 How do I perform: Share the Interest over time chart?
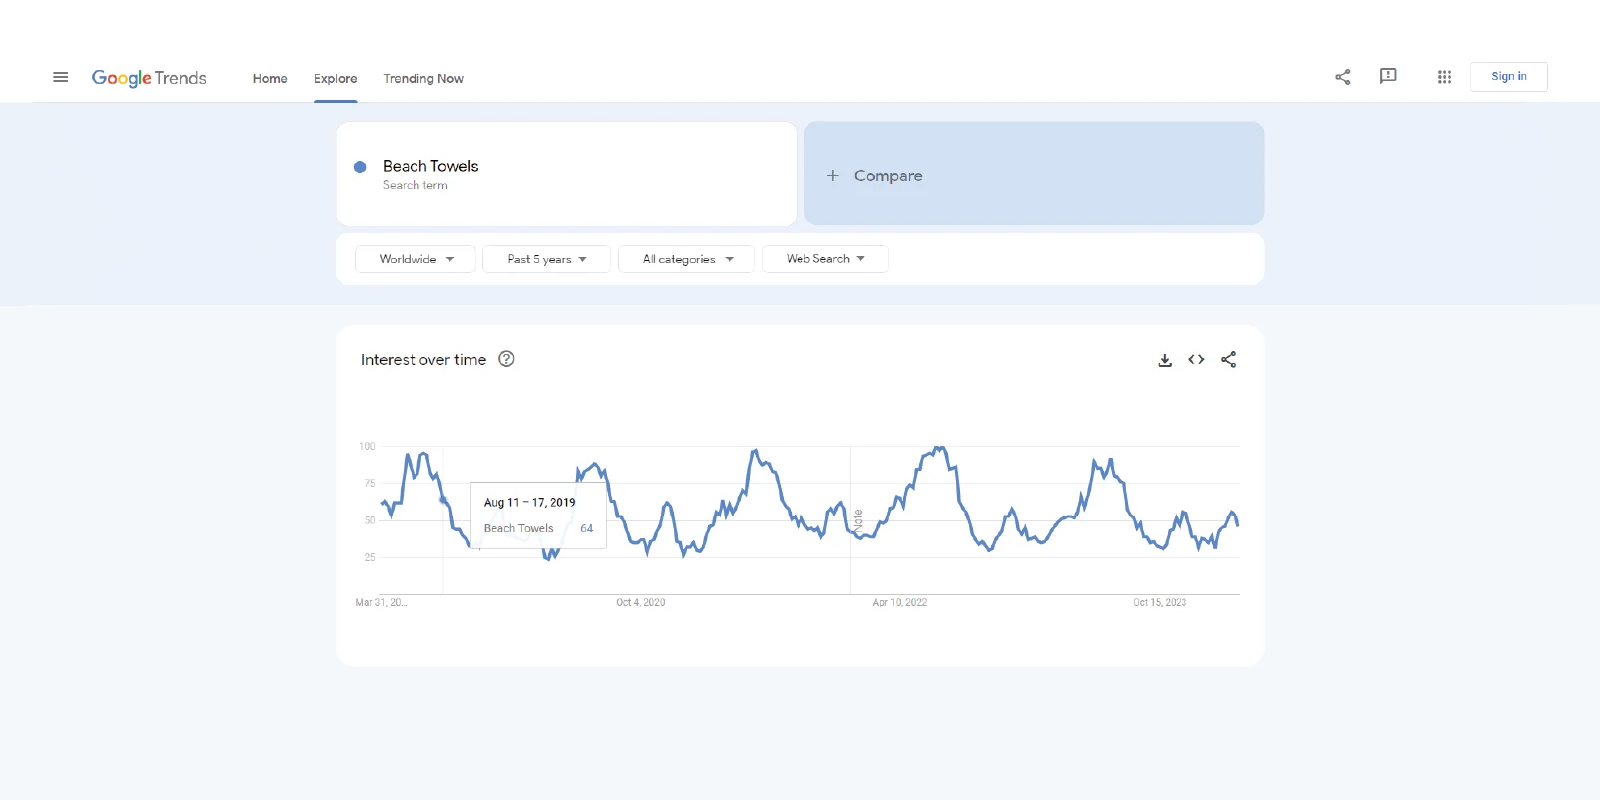click(x=1229, y=360)
